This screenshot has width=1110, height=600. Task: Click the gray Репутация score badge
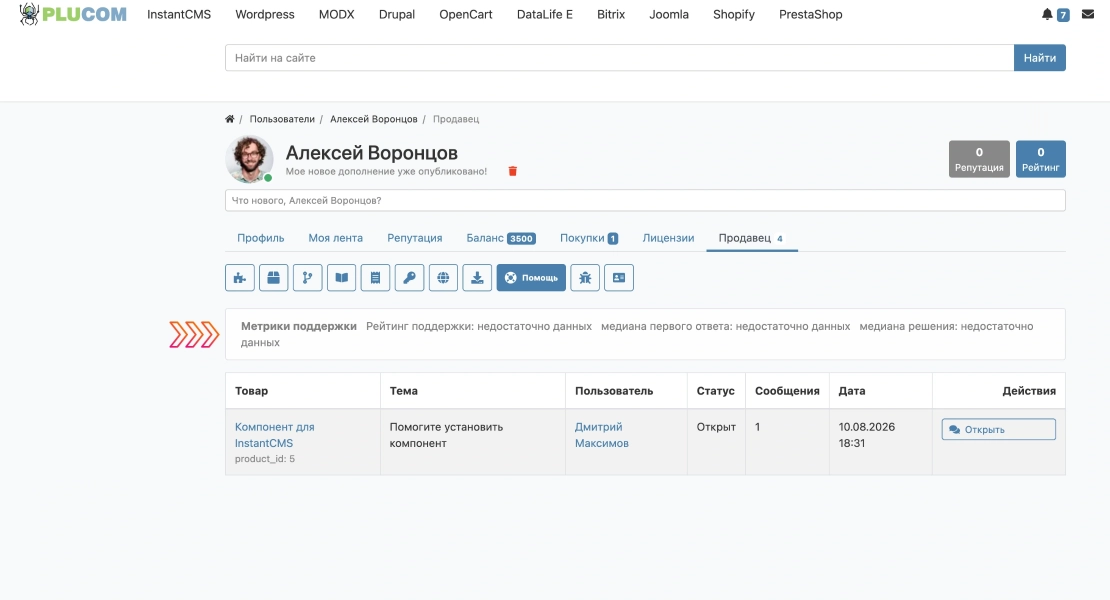[979, 159]
